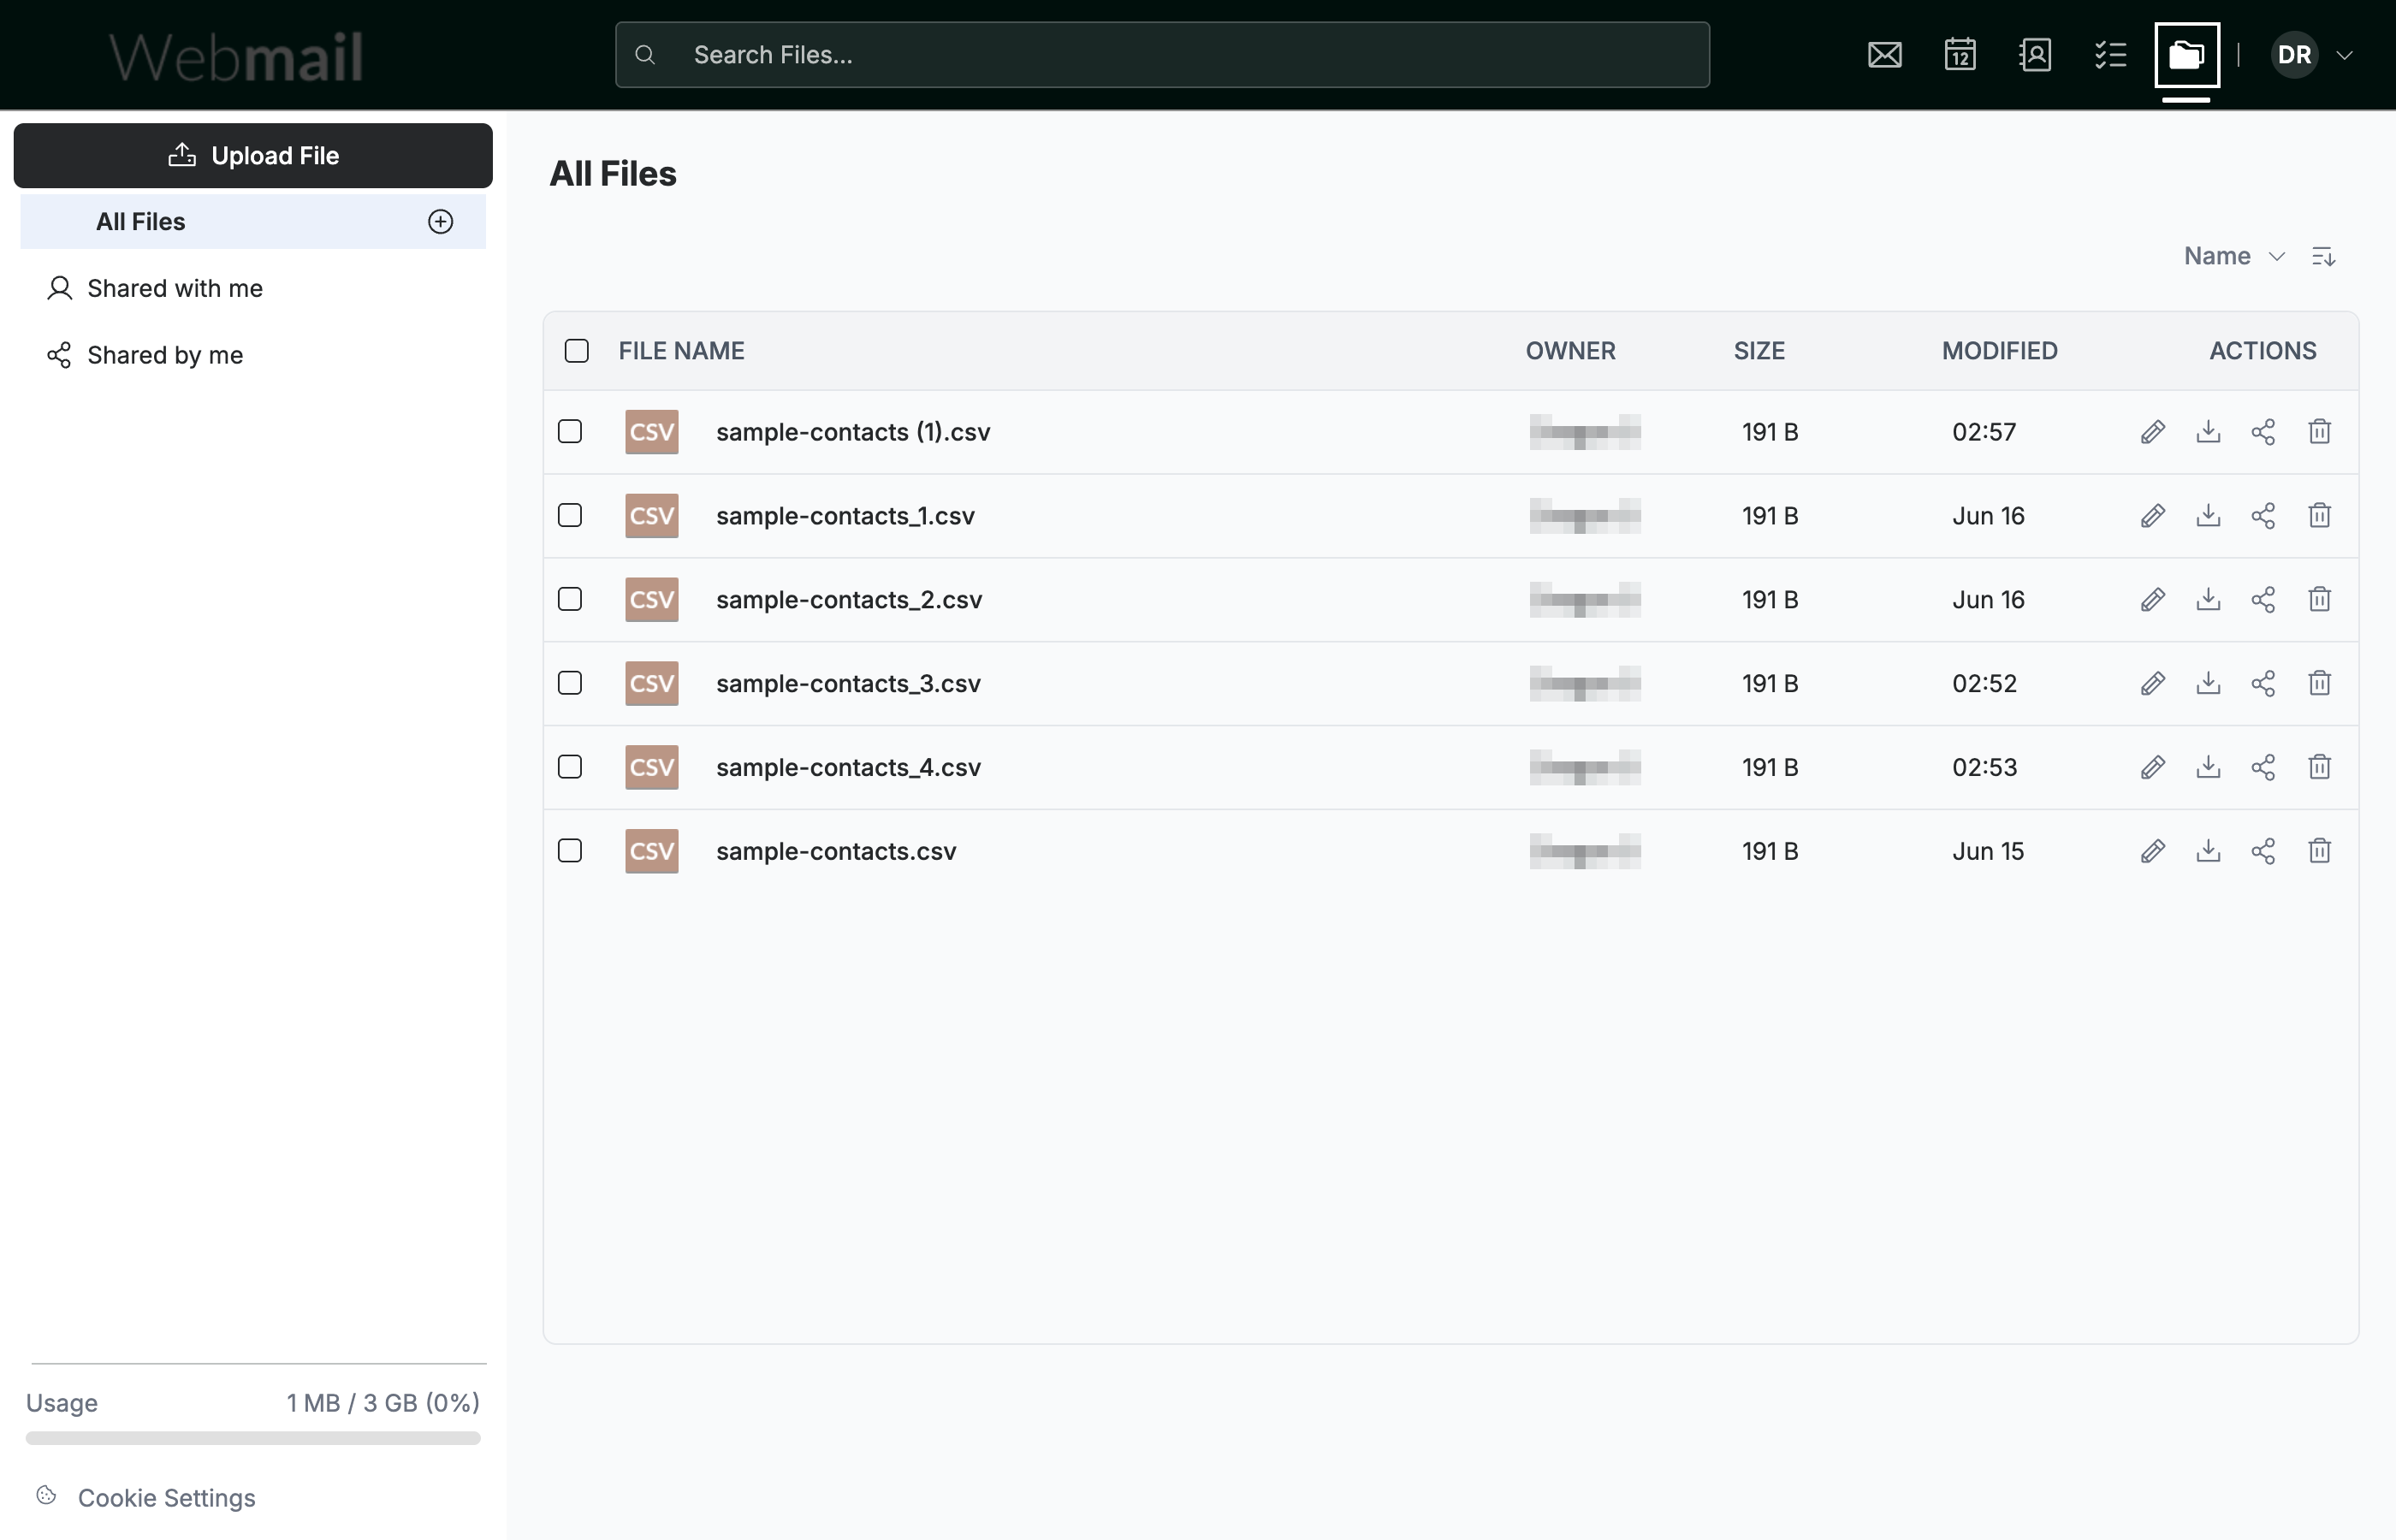This screenshot has height=1540, width=2396.
Task: Check the box for sample-contacts_3.csv
Action: pyautogui.click(x=570, y=684)
